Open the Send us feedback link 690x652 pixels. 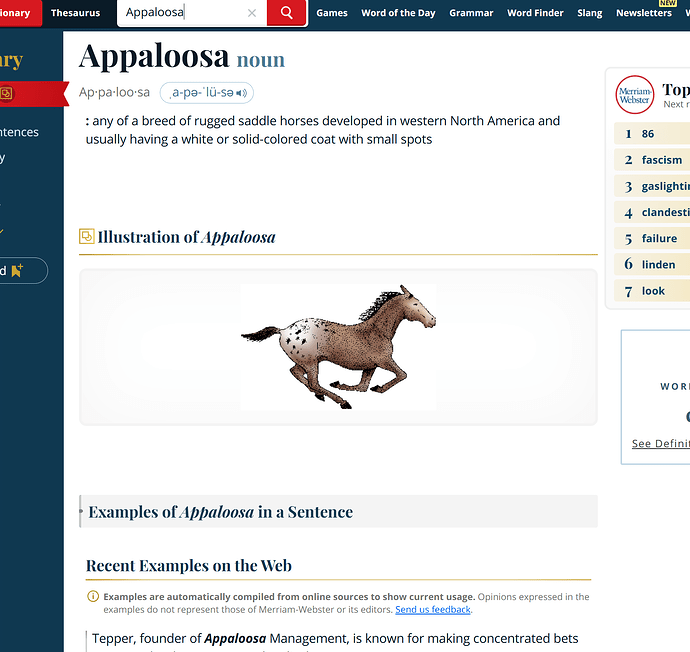433,610
